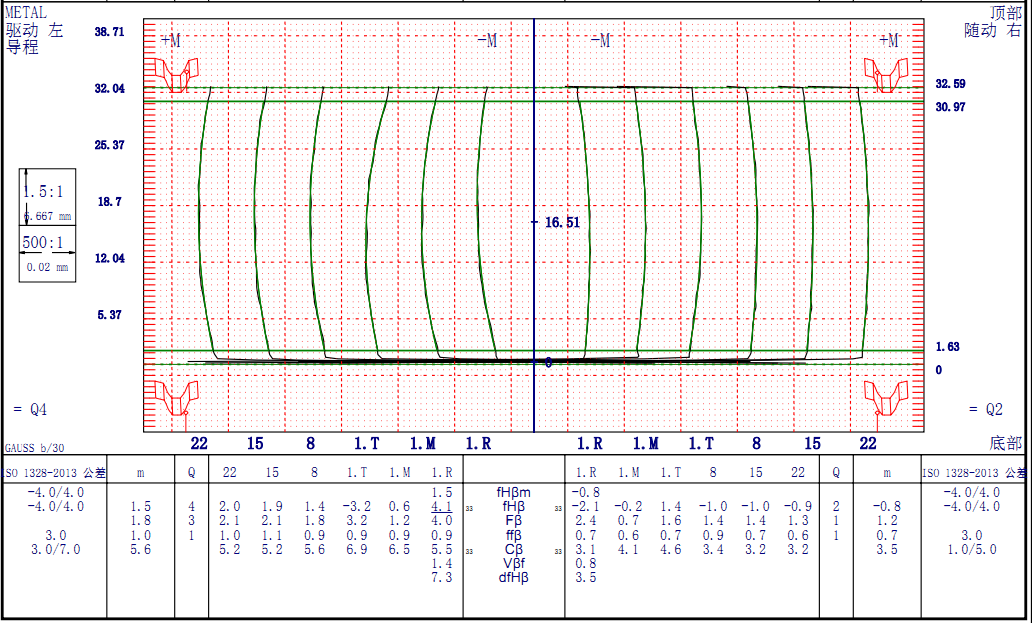Click the ffβ row label
The height and width of the screenshot is (623, 1032).
click(513, 536)
